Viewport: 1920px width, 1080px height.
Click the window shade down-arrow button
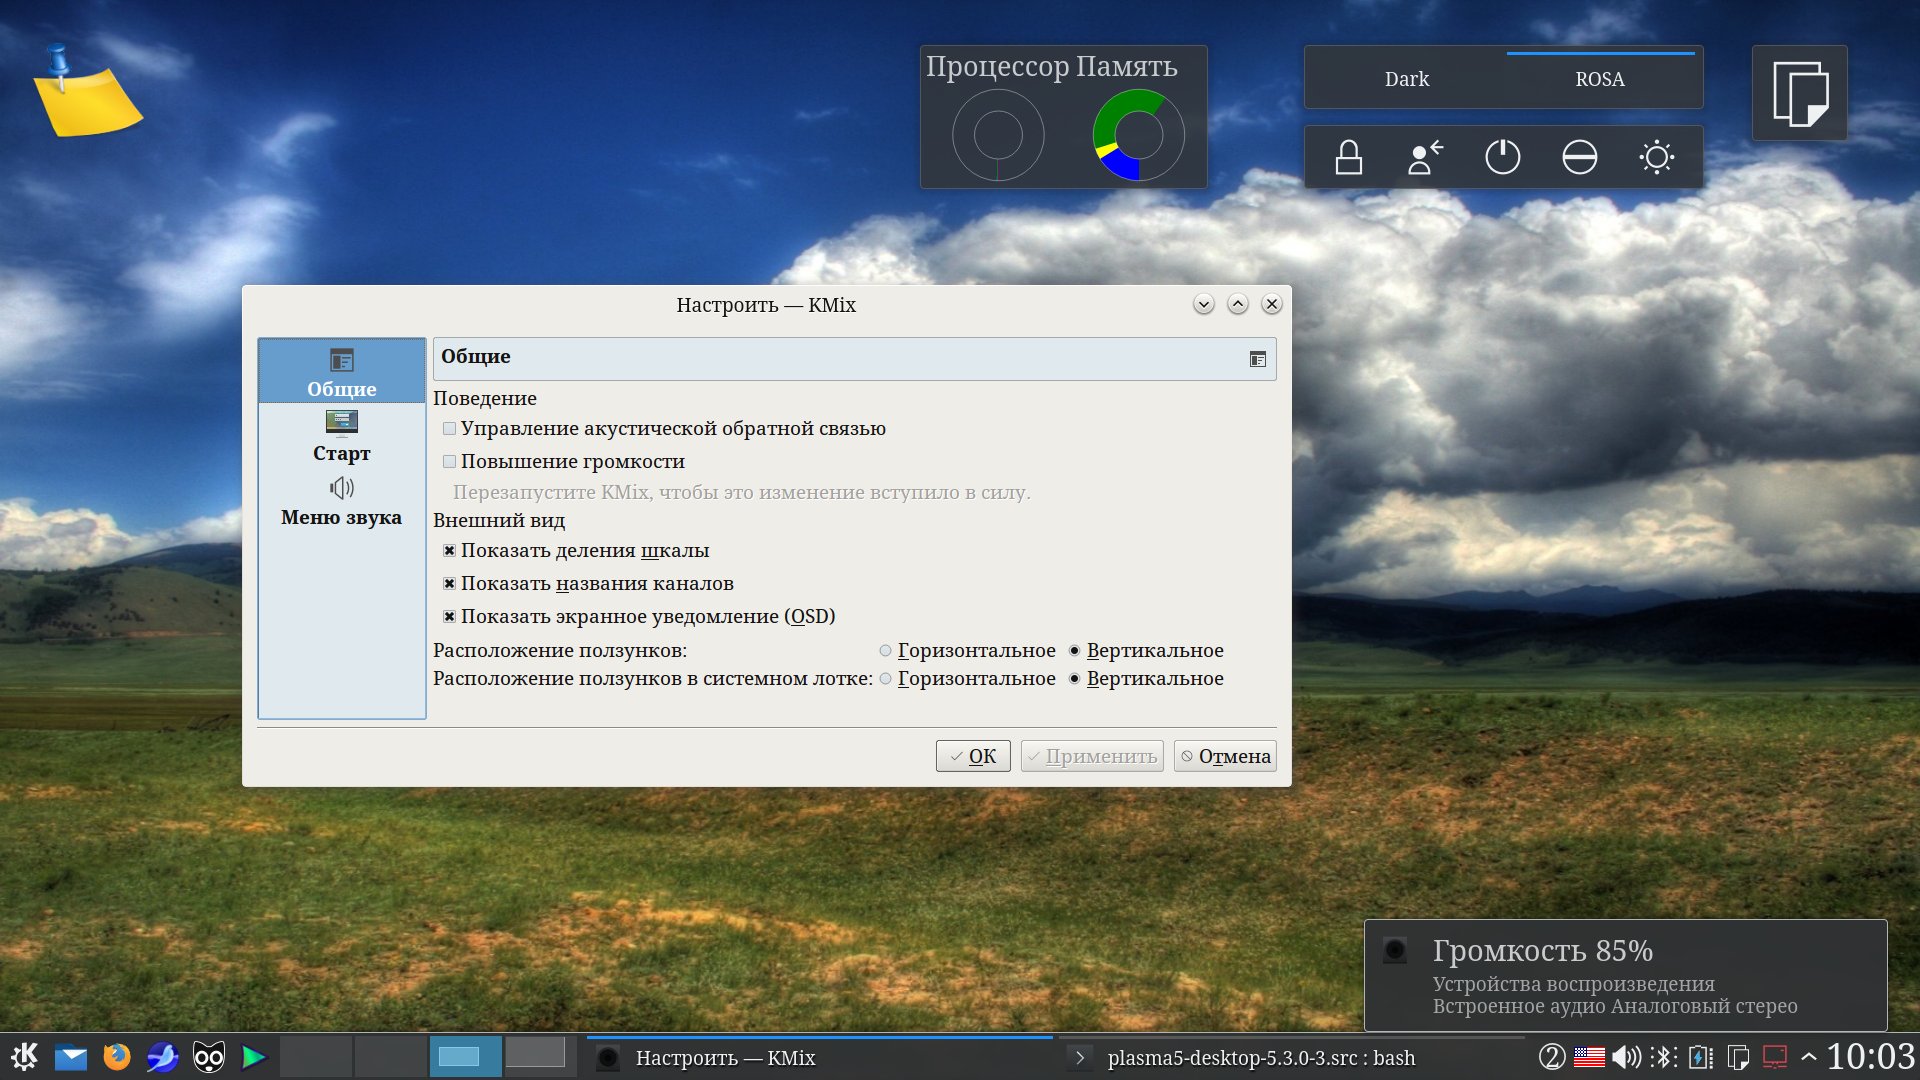pos(1203,304)
